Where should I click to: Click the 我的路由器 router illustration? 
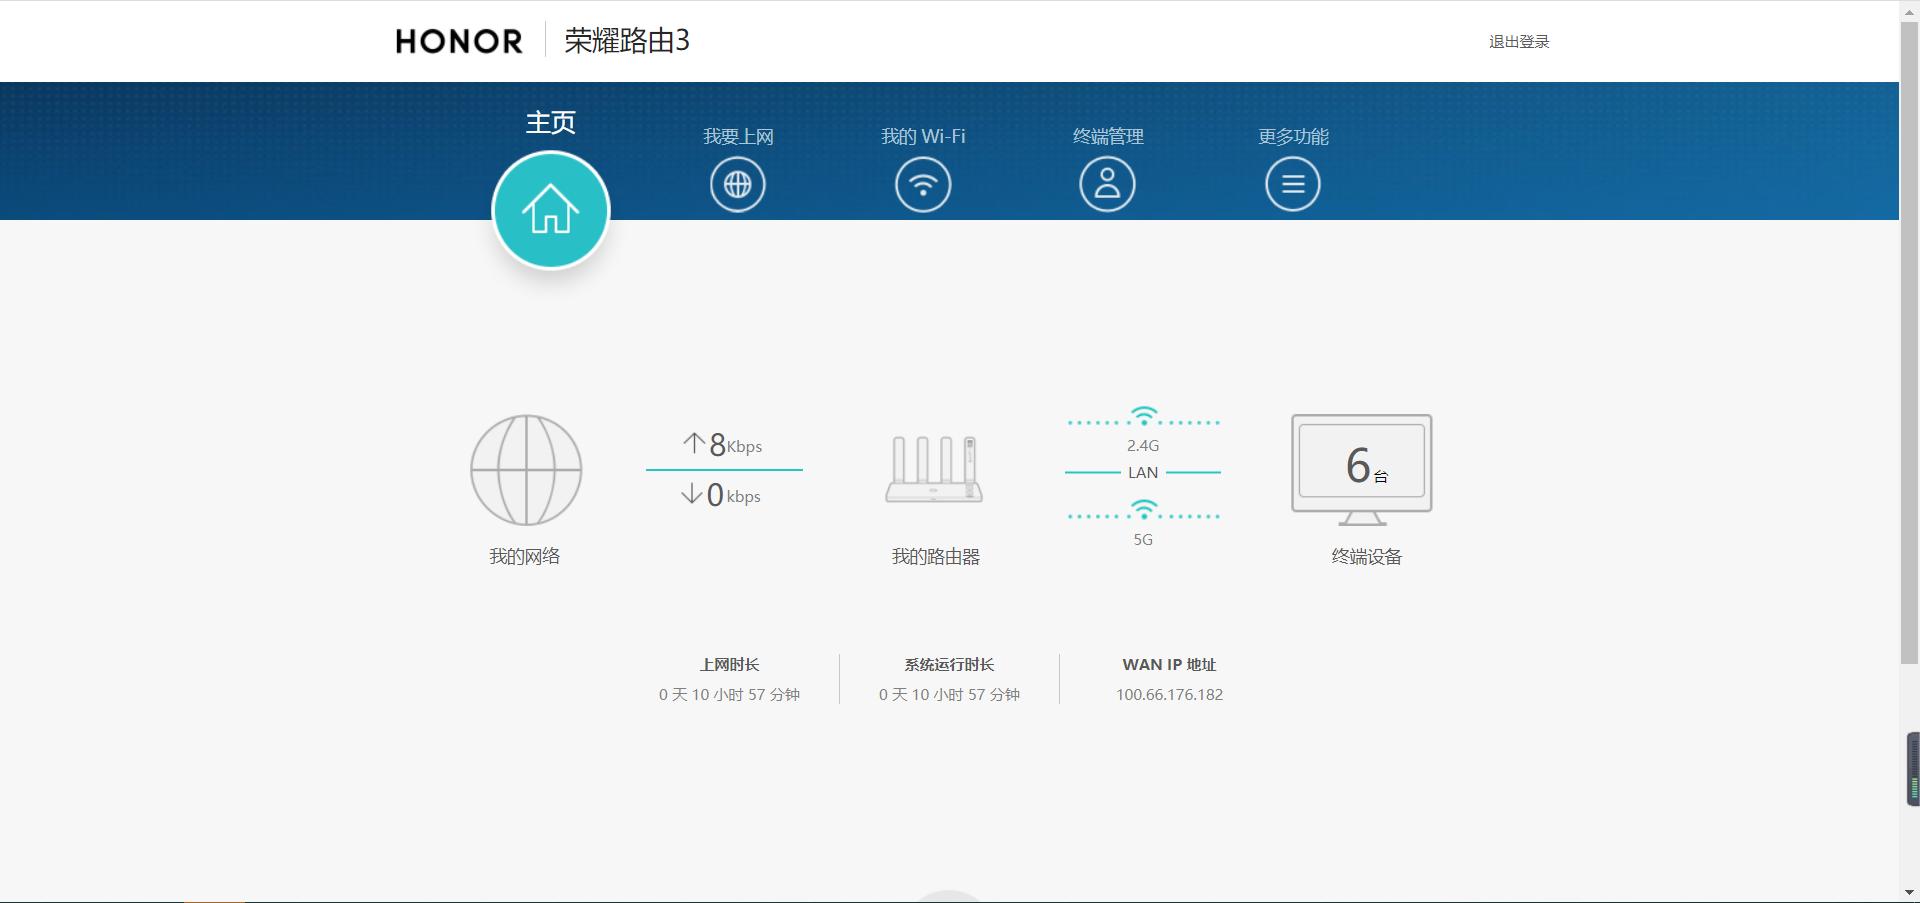934,470
